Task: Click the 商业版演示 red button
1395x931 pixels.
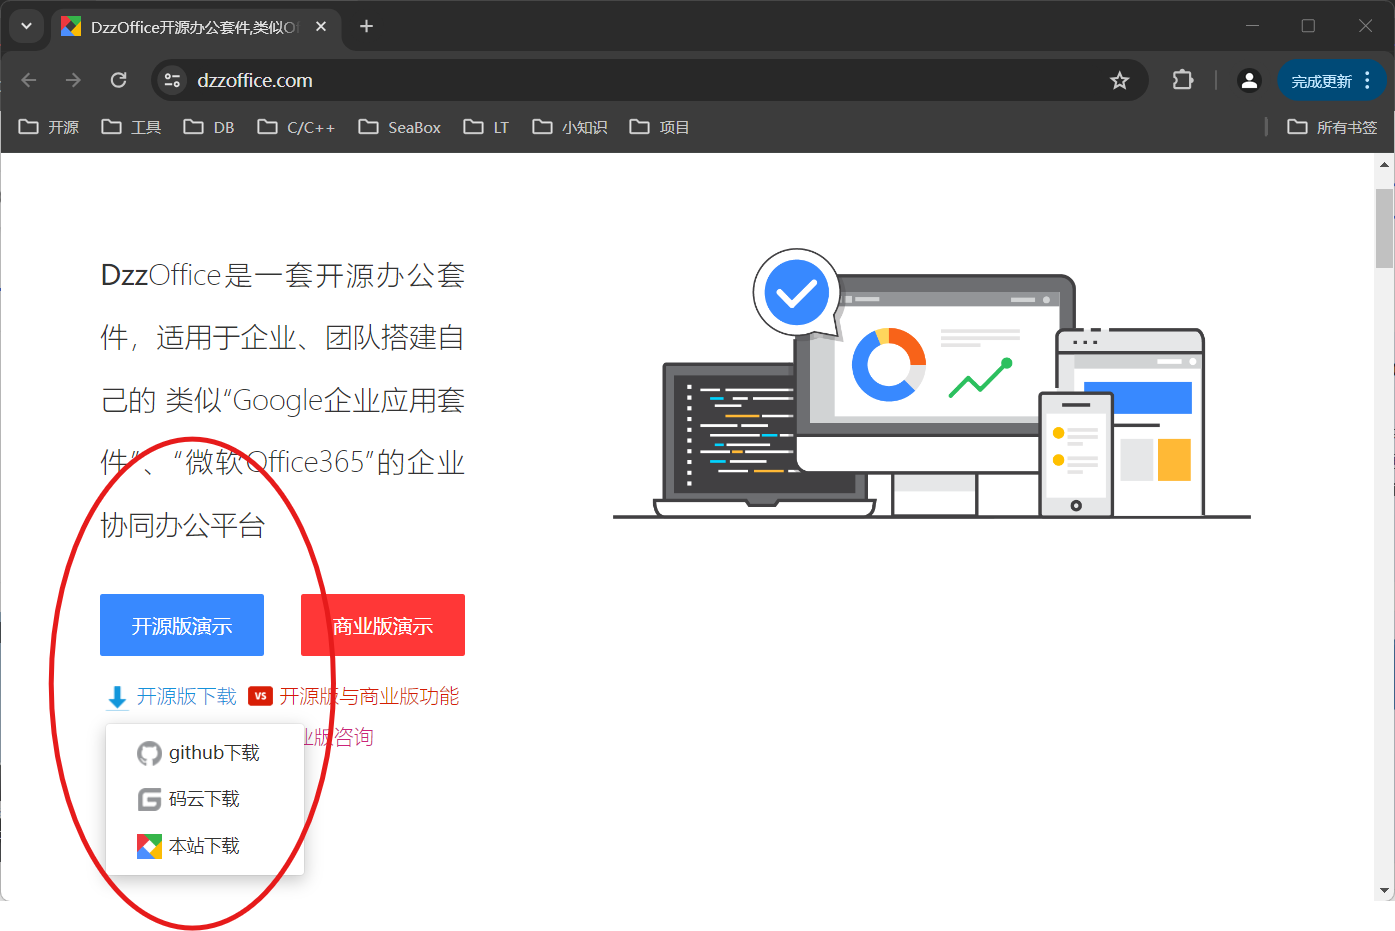Action: point(383,625)
